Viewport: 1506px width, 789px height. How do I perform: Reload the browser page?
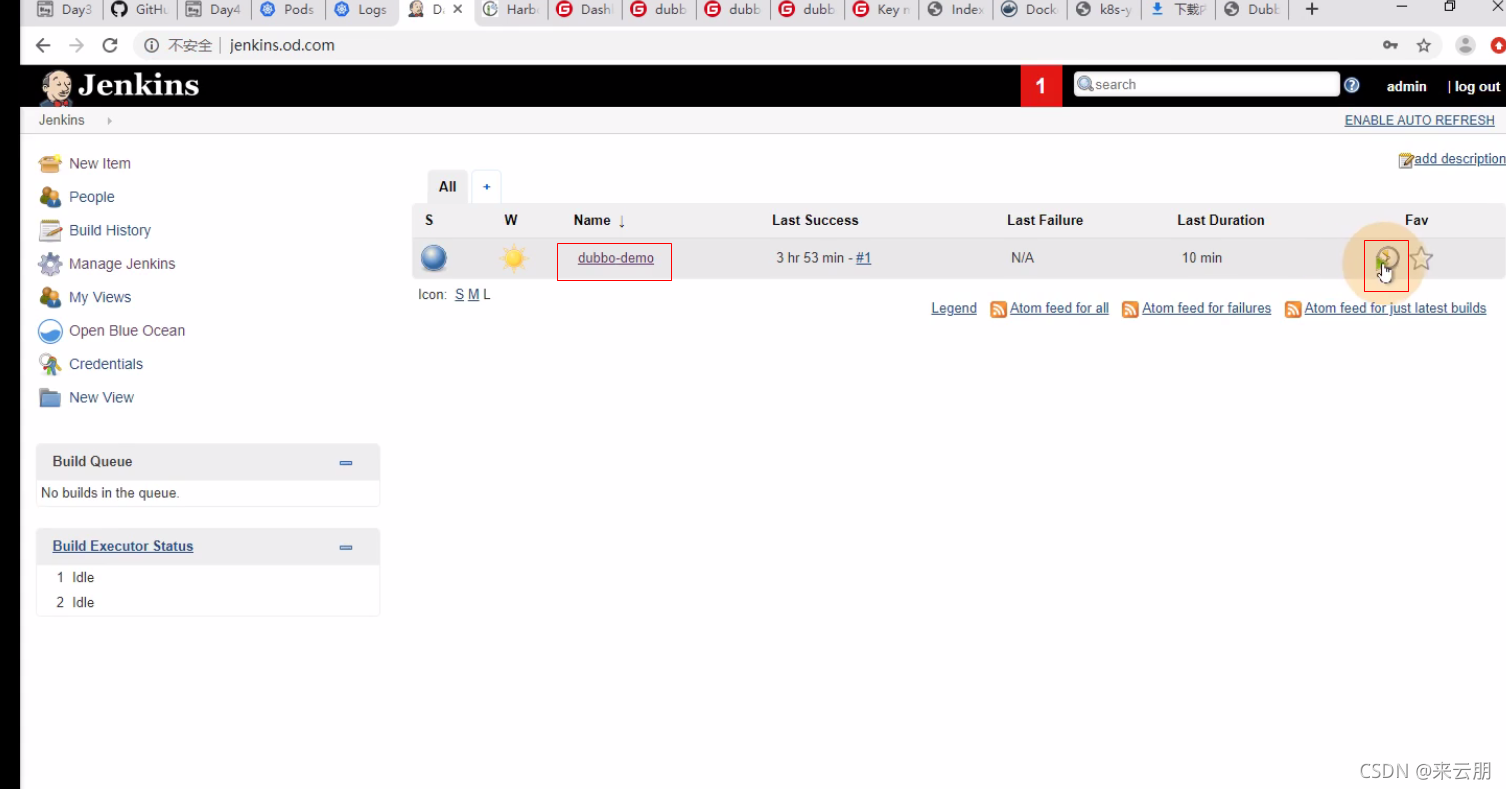click(110, 45)
